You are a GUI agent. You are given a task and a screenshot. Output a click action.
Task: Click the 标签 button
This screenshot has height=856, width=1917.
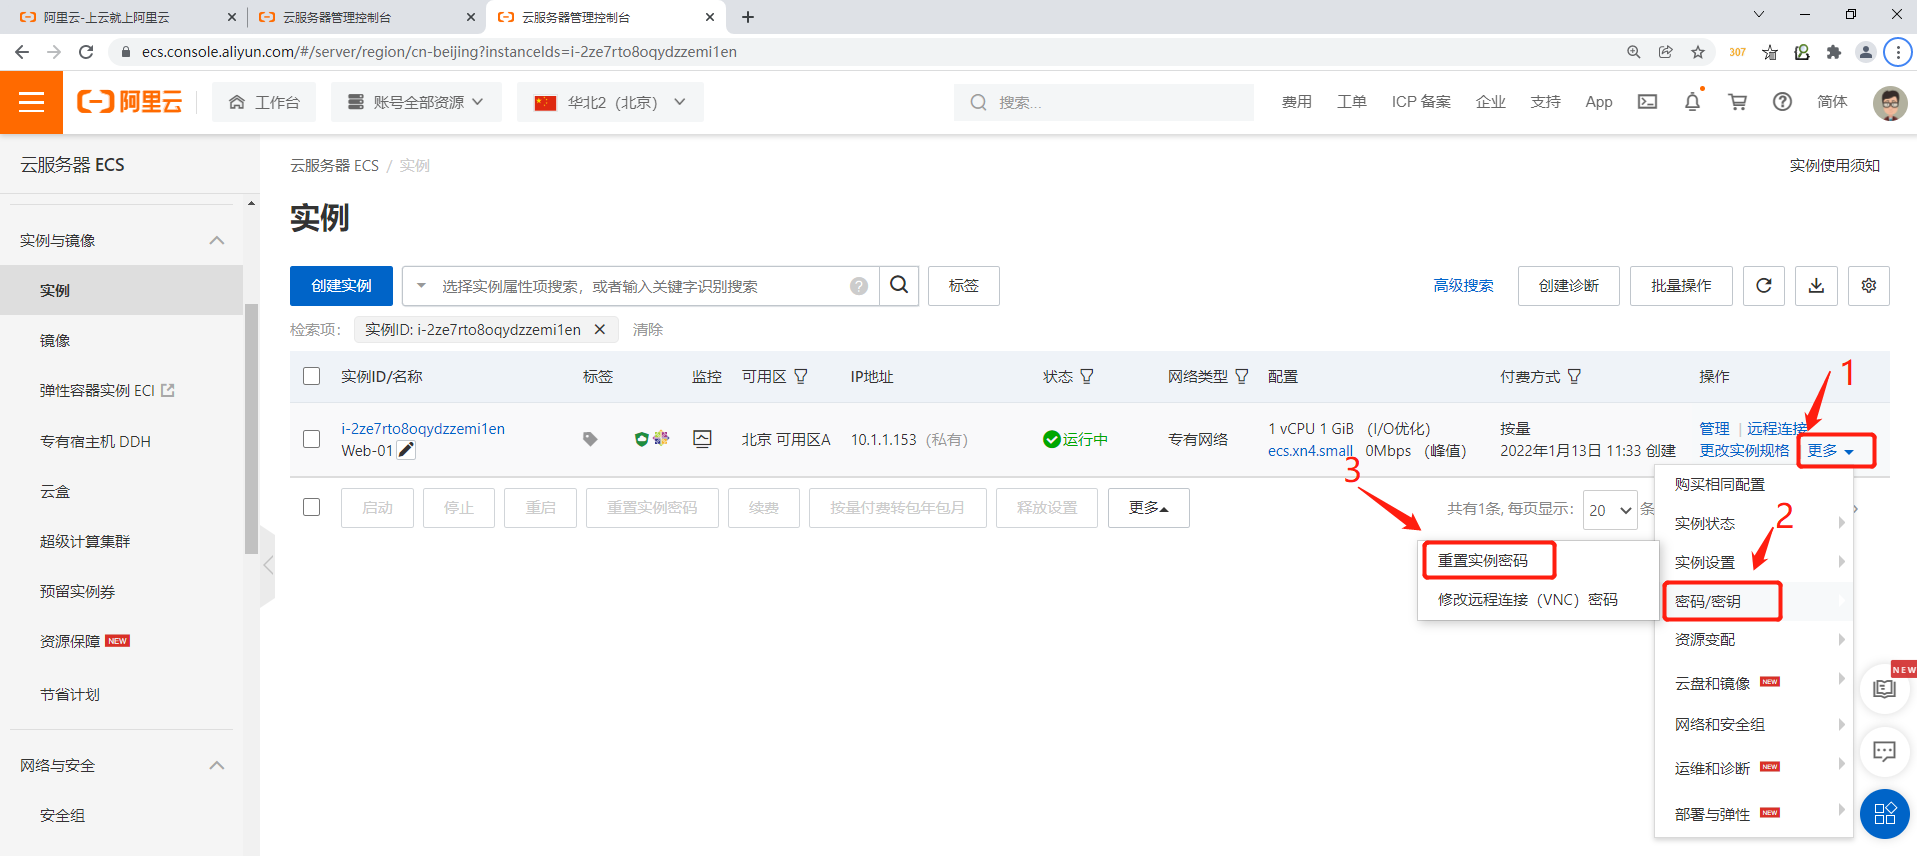[x=963, y=286]
